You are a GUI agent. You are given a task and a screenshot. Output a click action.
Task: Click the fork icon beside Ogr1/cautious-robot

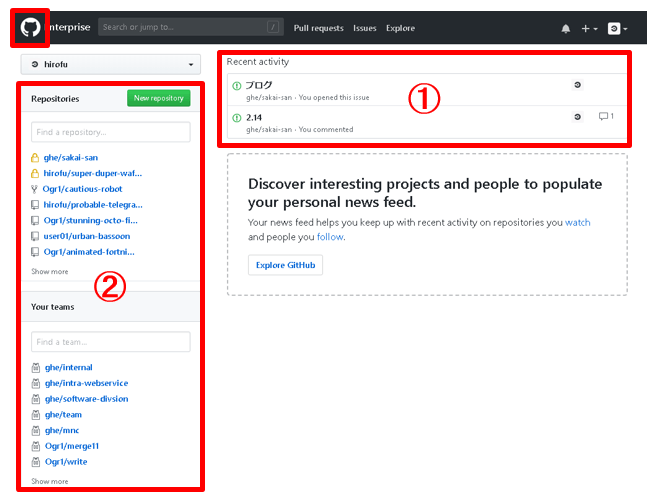(x=34, y=189)
